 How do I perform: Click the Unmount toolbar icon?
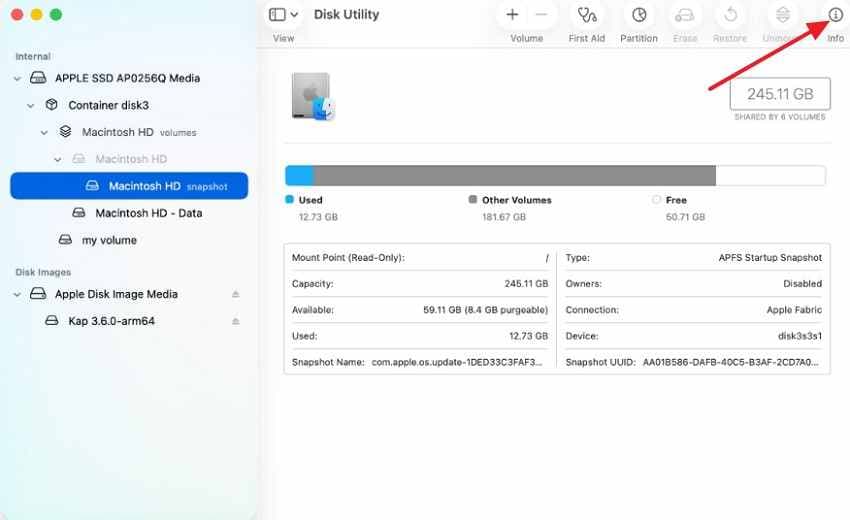point(782,15)
